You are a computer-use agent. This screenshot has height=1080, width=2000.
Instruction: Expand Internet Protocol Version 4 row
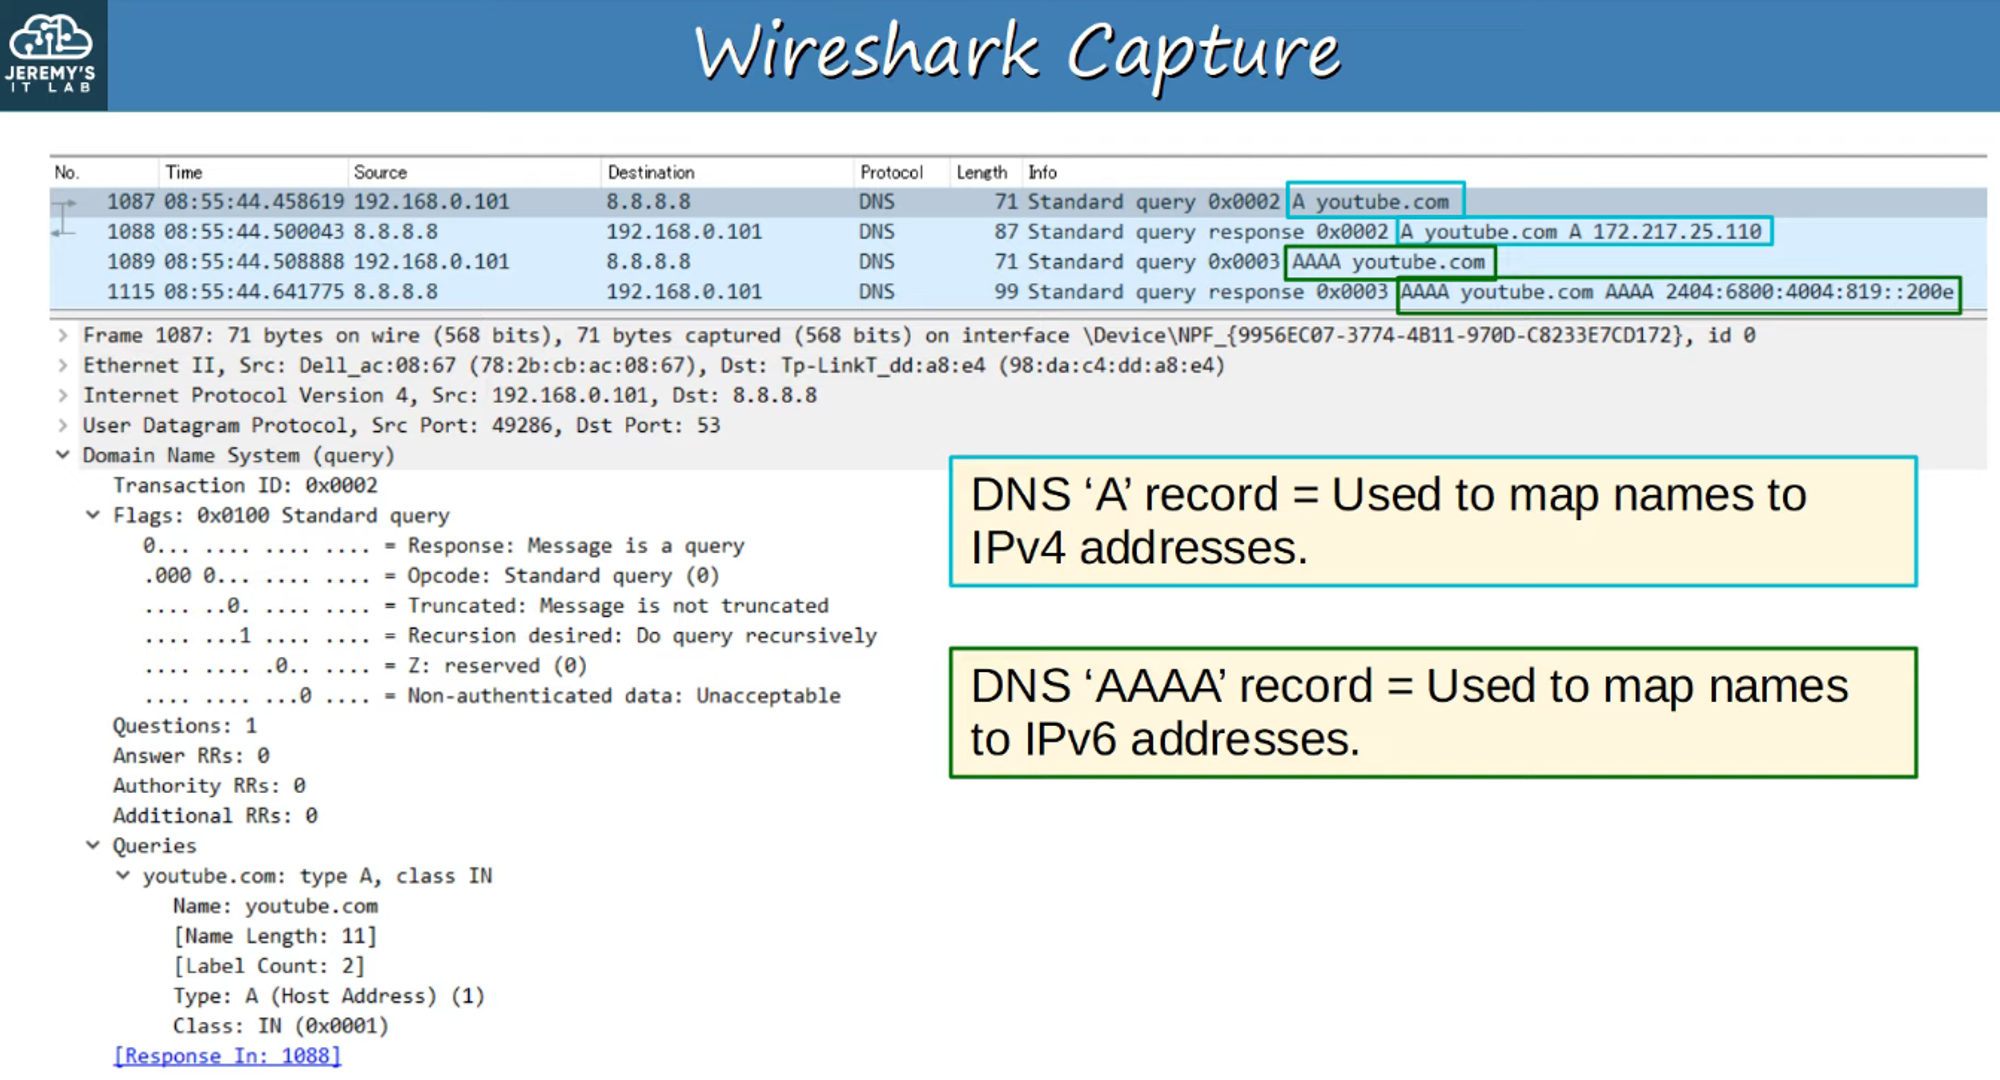[63, 396]
